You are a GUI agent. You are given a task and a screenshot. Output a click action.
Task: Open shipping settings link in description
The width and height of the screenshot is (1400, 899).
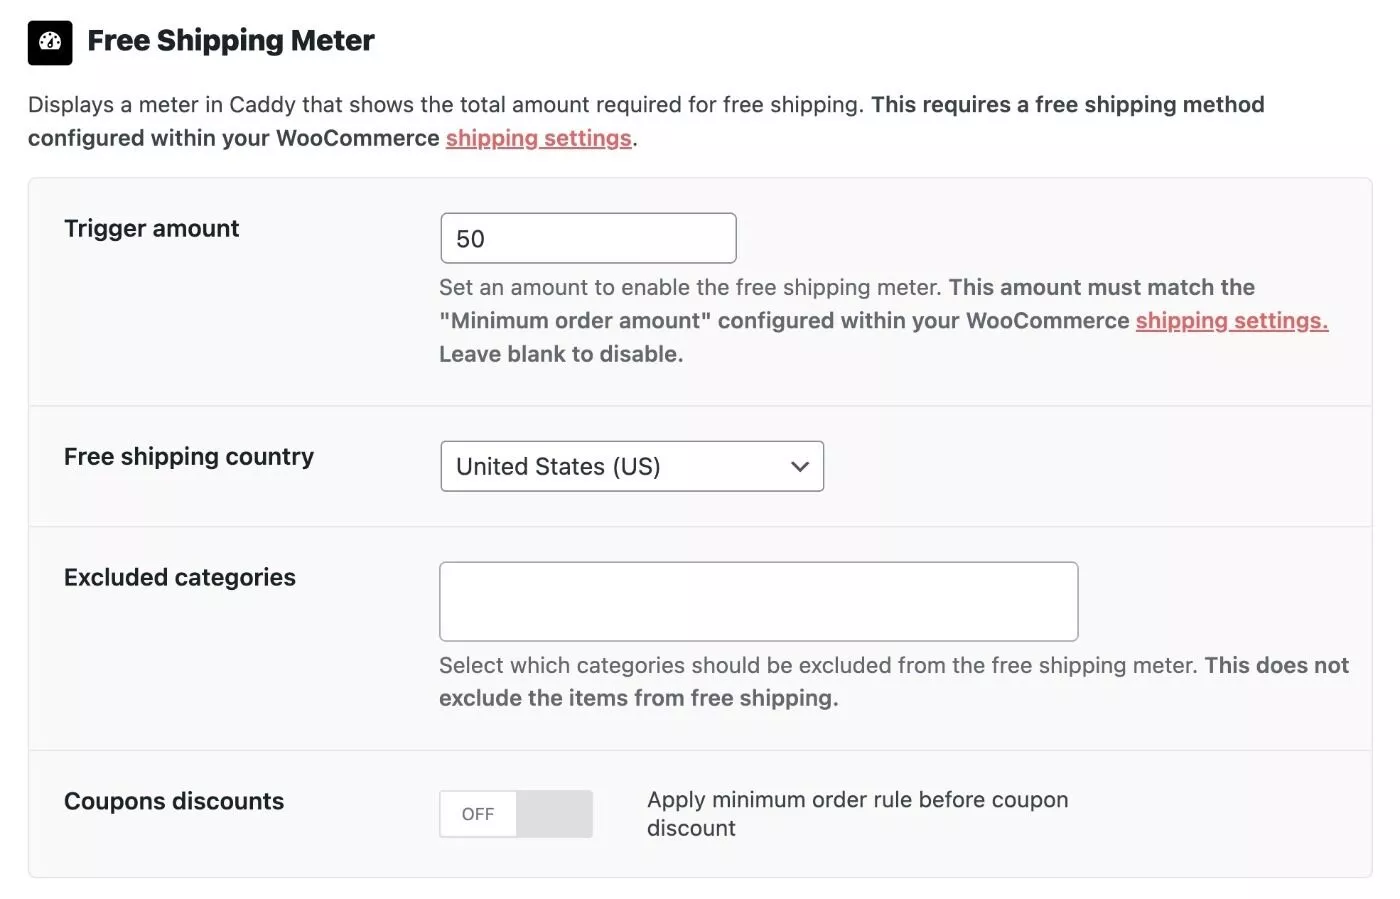tap(538, 138)
